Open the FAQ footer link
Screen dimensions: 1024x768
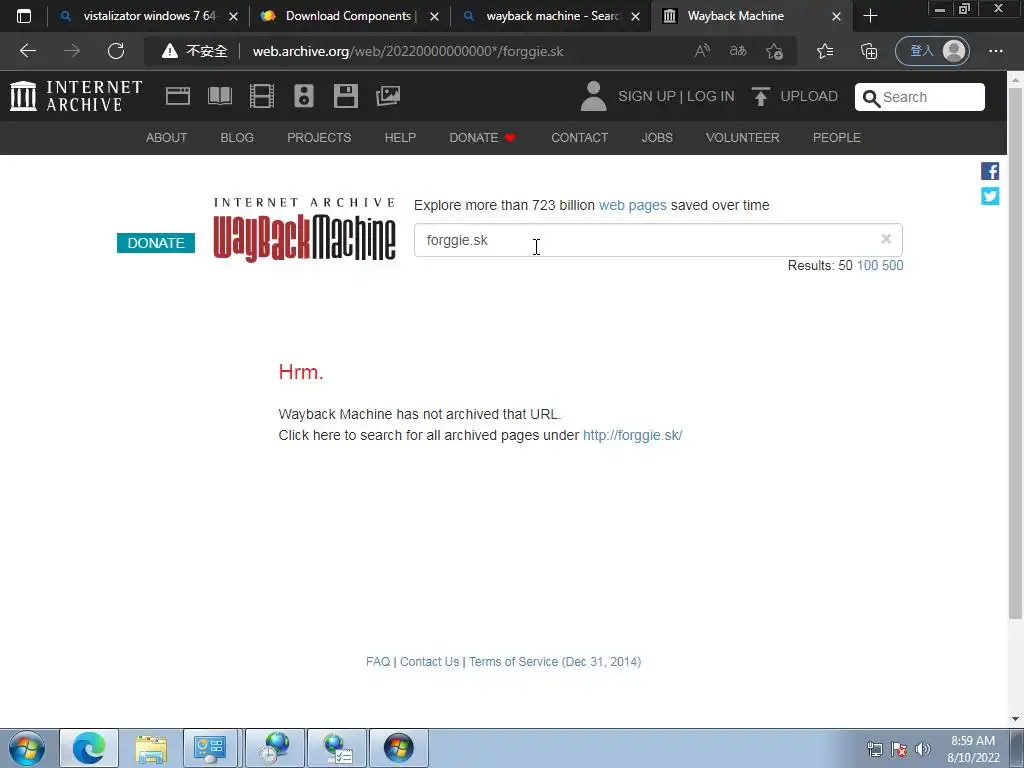[378, 662]
